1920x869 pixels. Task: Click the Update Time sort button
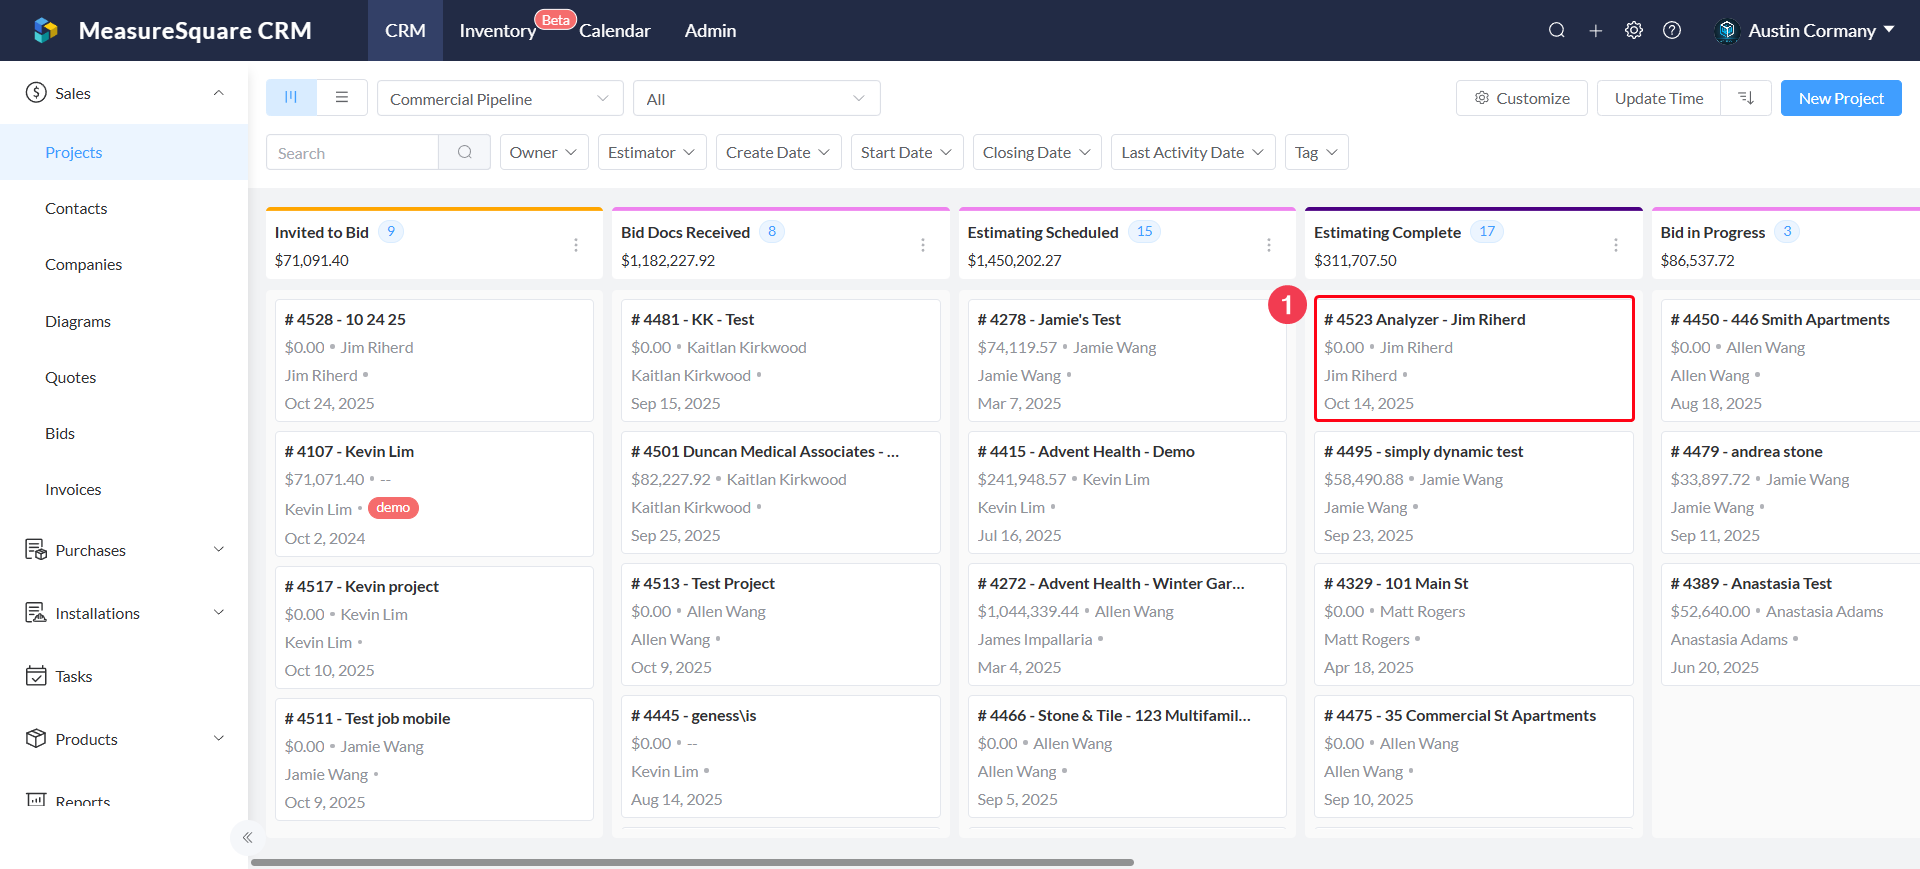click(1659, 98)
